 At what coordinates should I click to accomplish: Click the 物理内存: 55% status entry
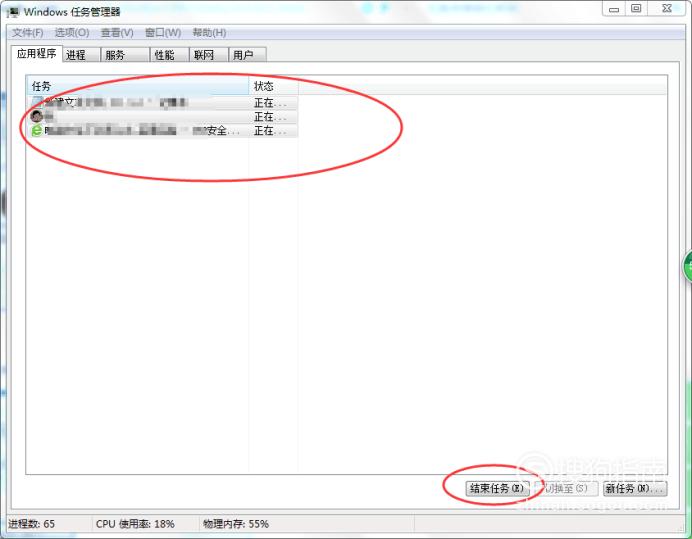(x=236, y=524)
